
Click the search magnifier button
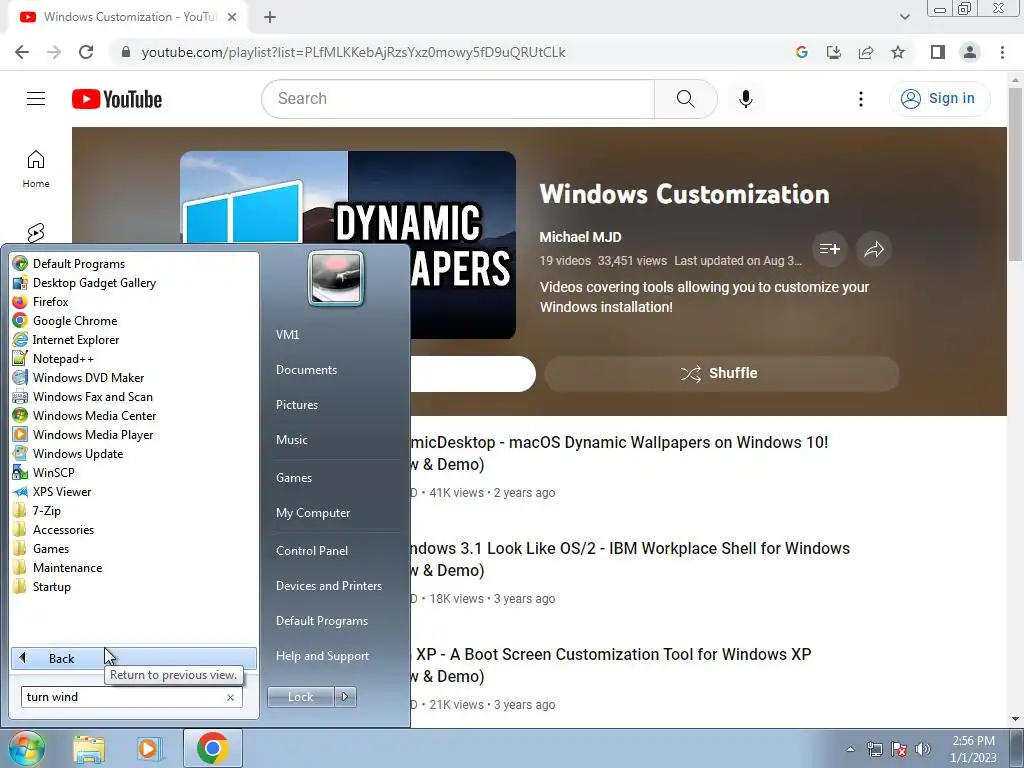[685, 99]
